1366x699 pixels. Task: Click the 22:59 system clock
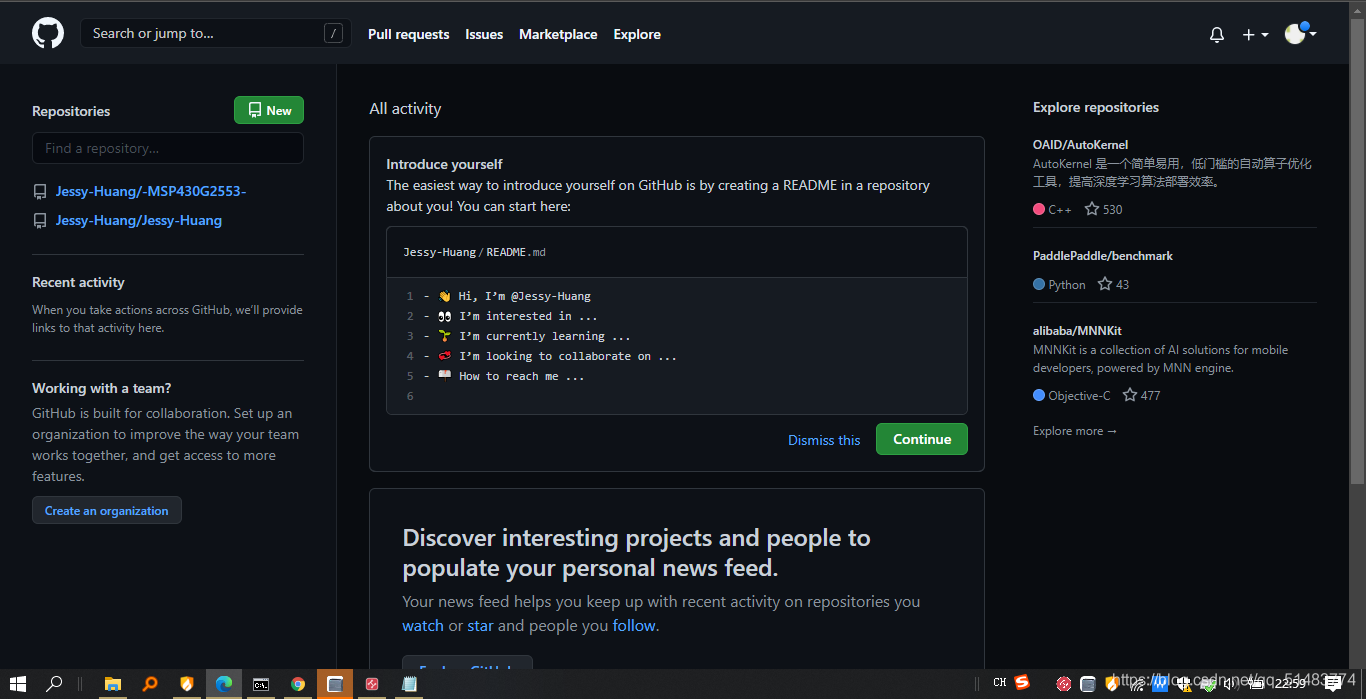click(1290, 684)
